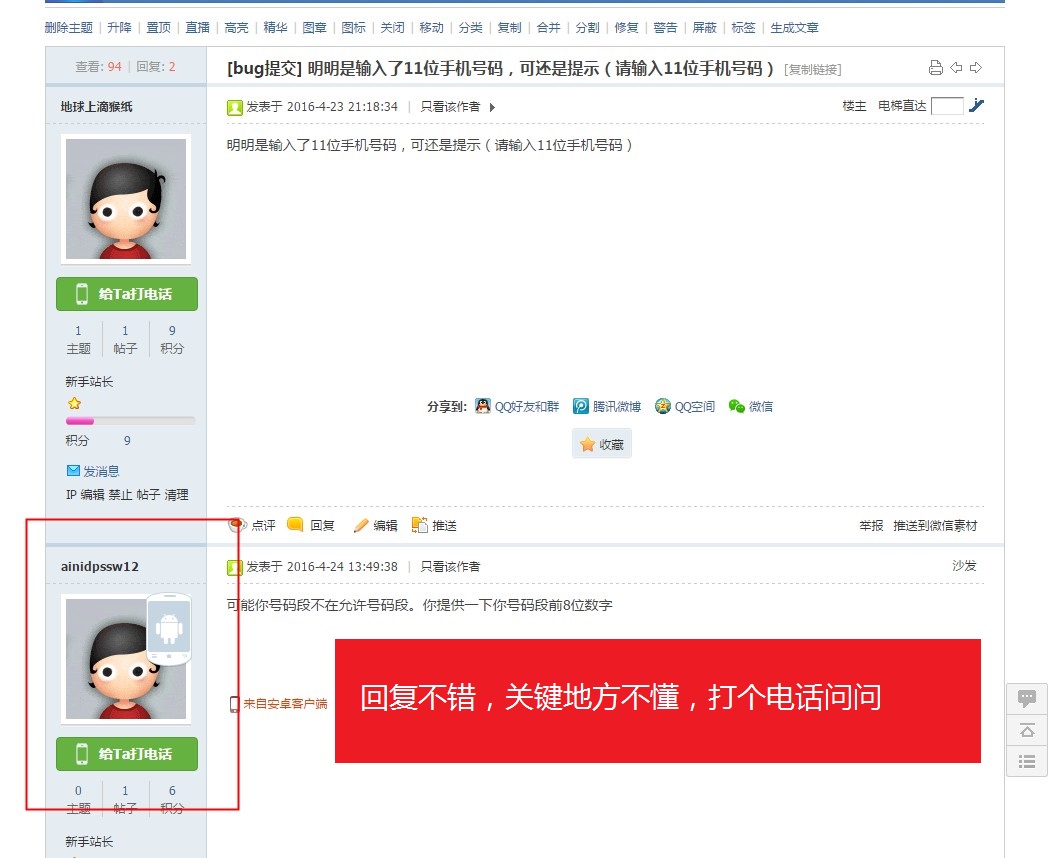1048x858 pixels.
Task: Click 举报 link on first post
Action: tap(871, 526)
